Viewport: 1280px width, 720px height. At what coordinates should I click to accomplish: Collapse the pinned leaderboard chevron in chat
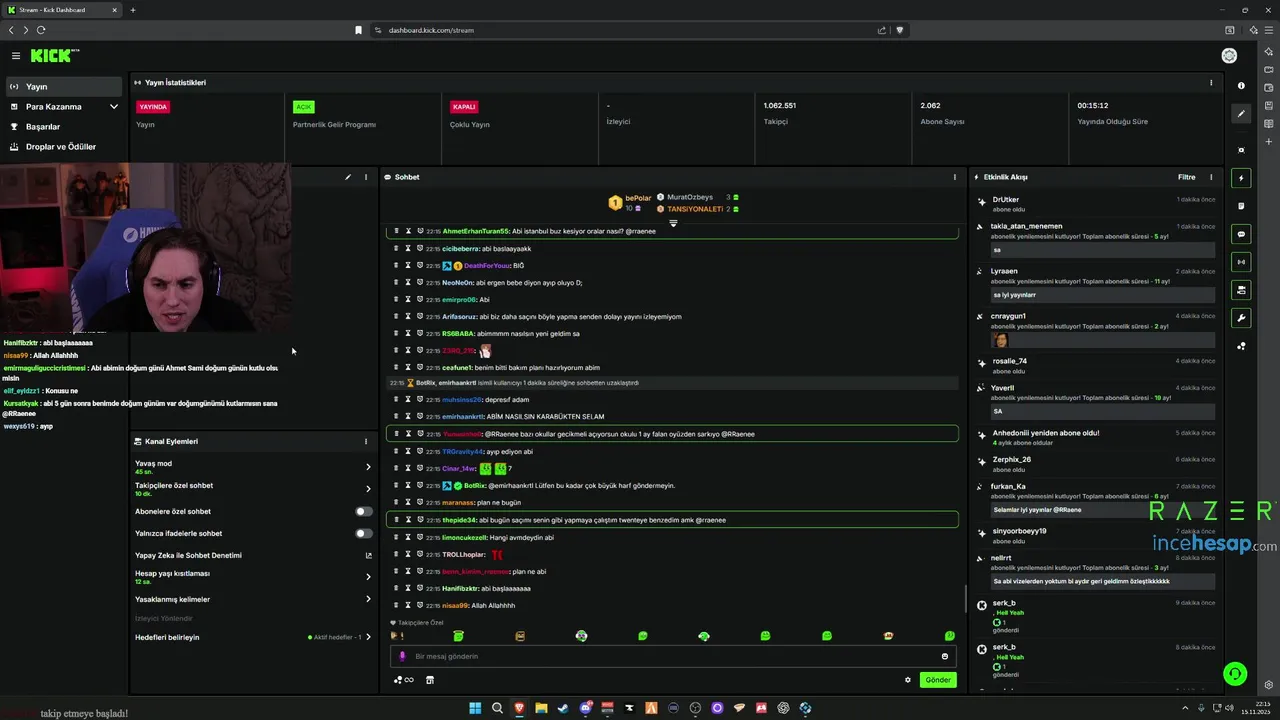(x=673, y=223)
